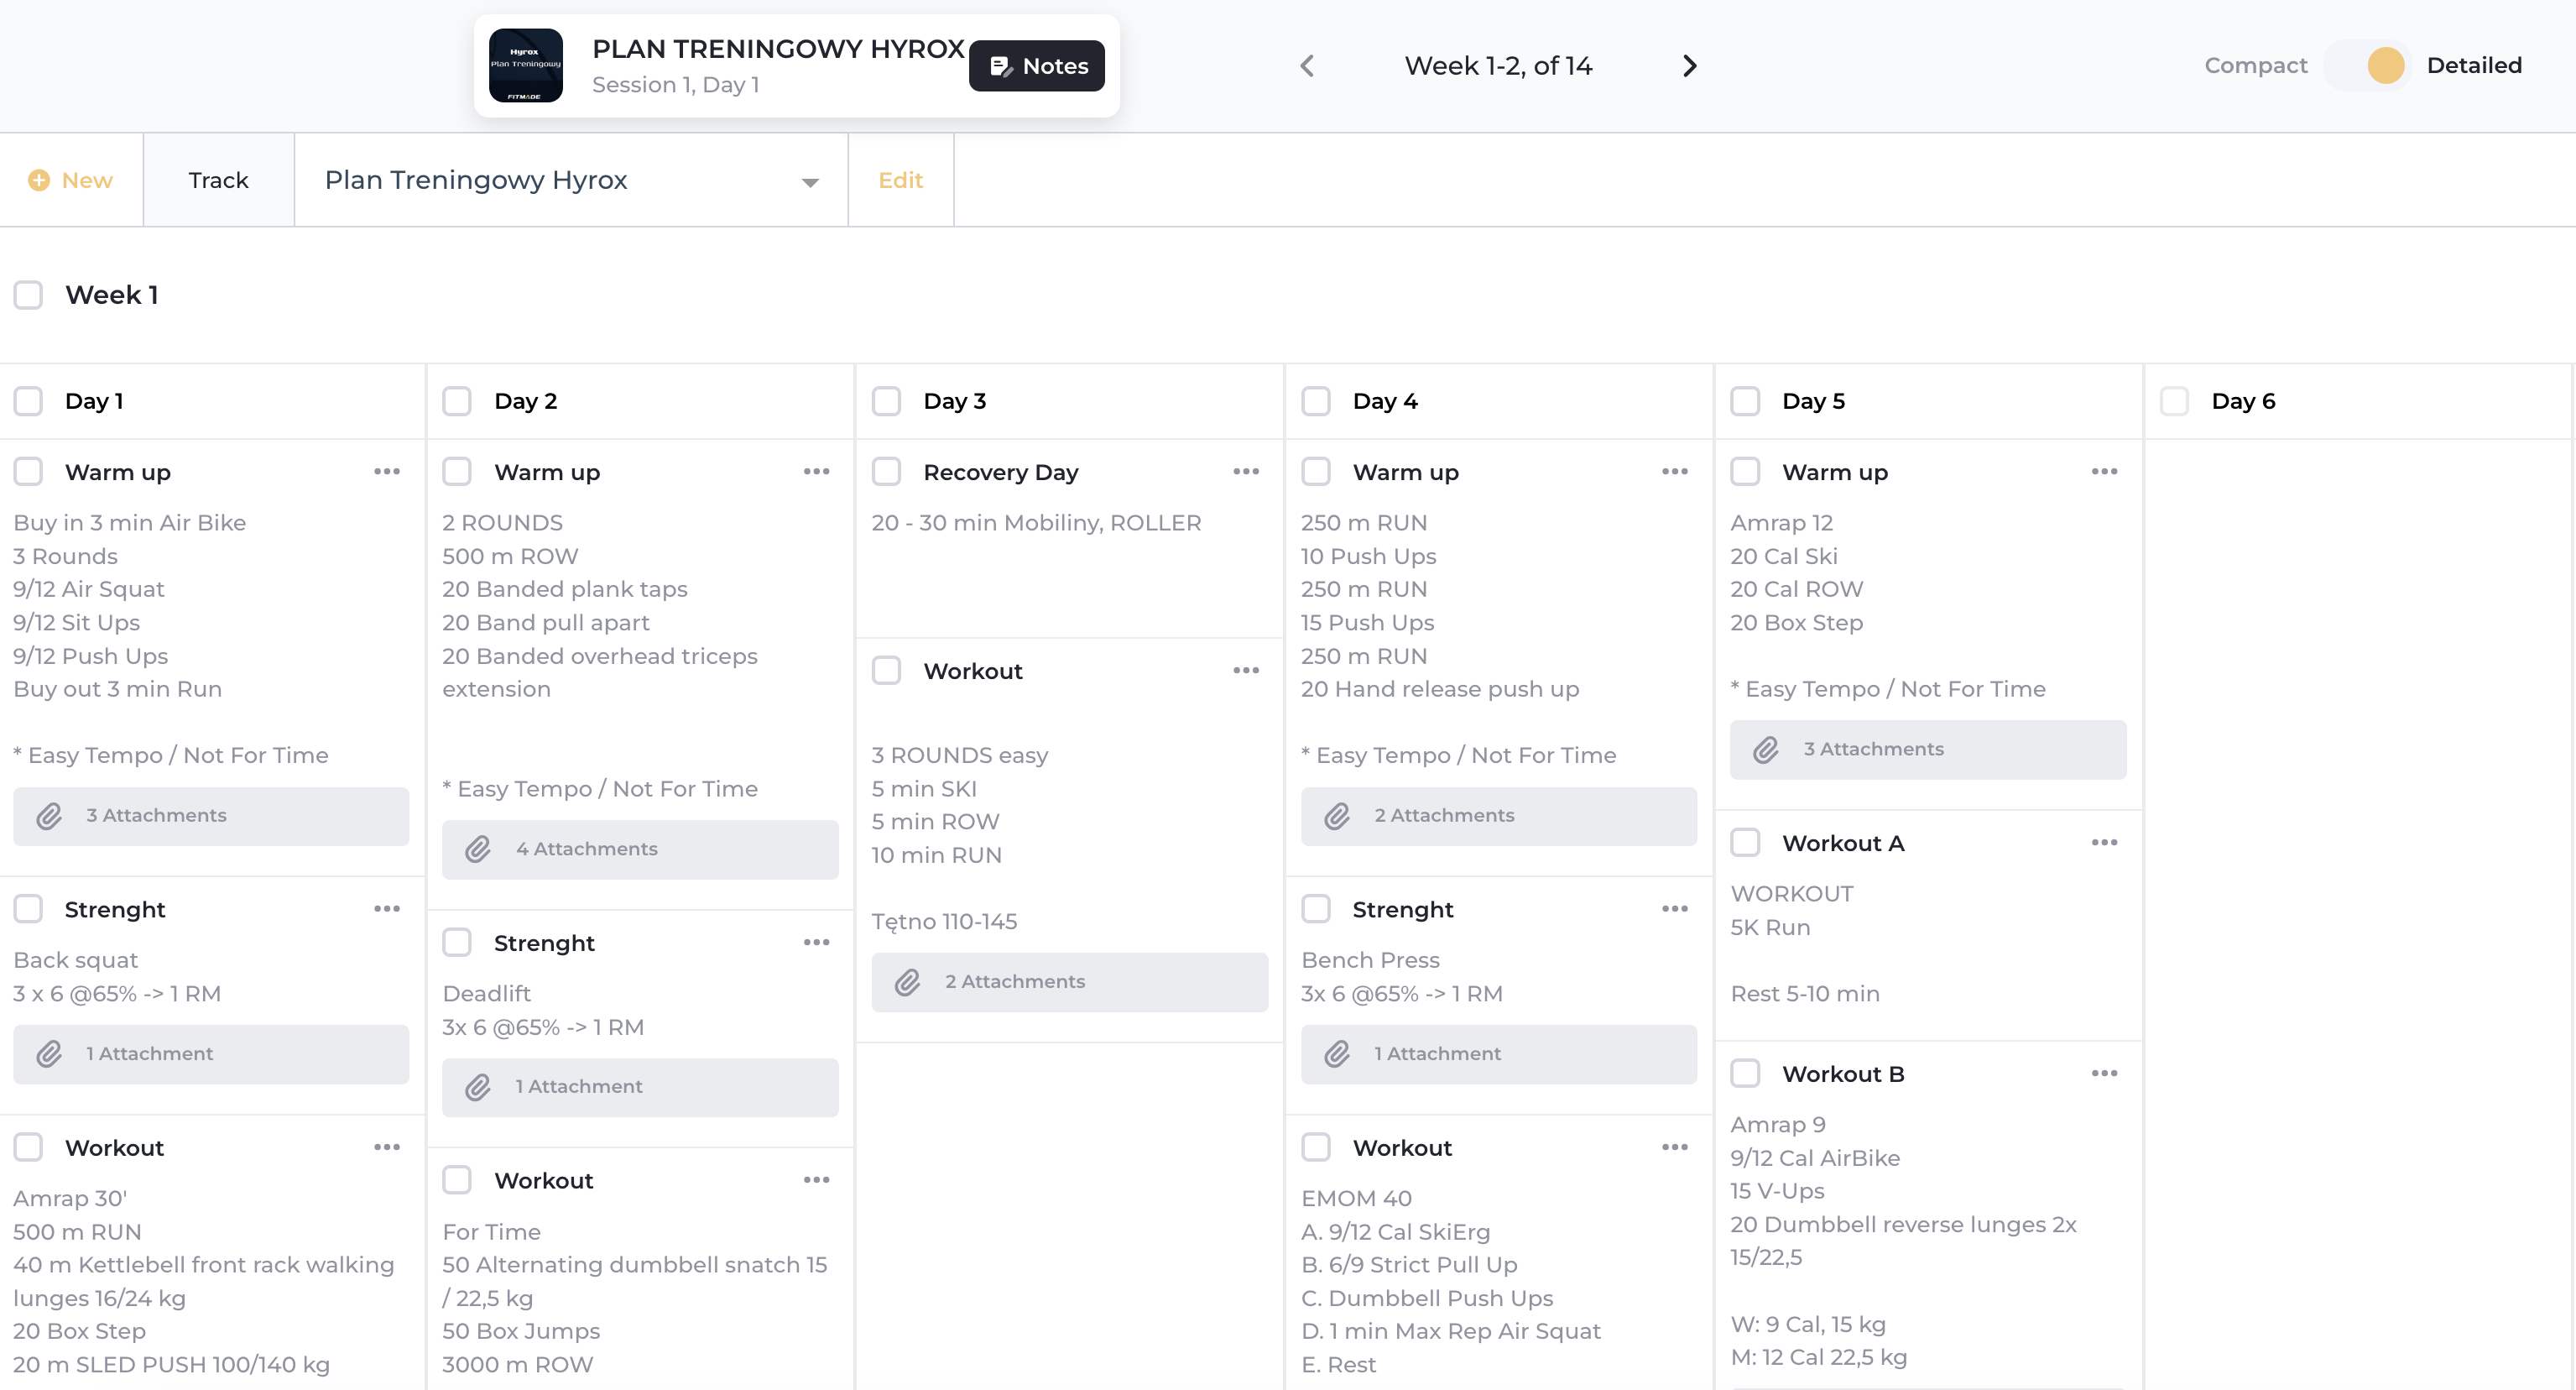The width and height of the screenshot is (2576, 1390).
Task: Open more options for Day 1 Warm up
Action: (387, 472)
